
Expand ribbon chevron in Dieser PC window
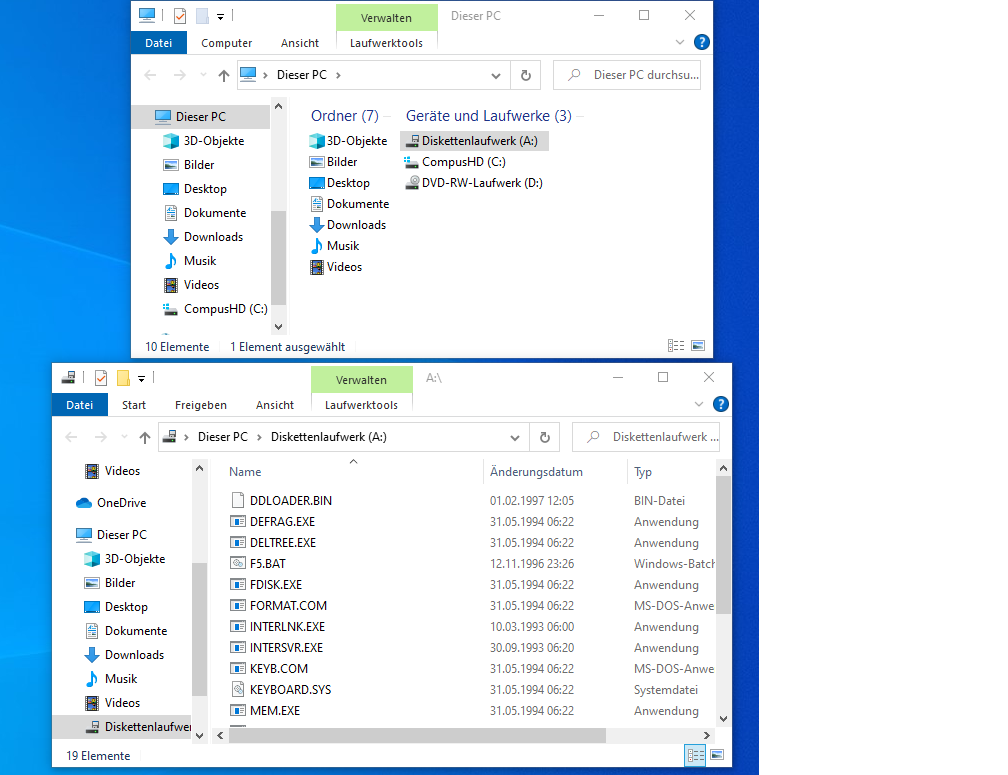pos(680,42)
